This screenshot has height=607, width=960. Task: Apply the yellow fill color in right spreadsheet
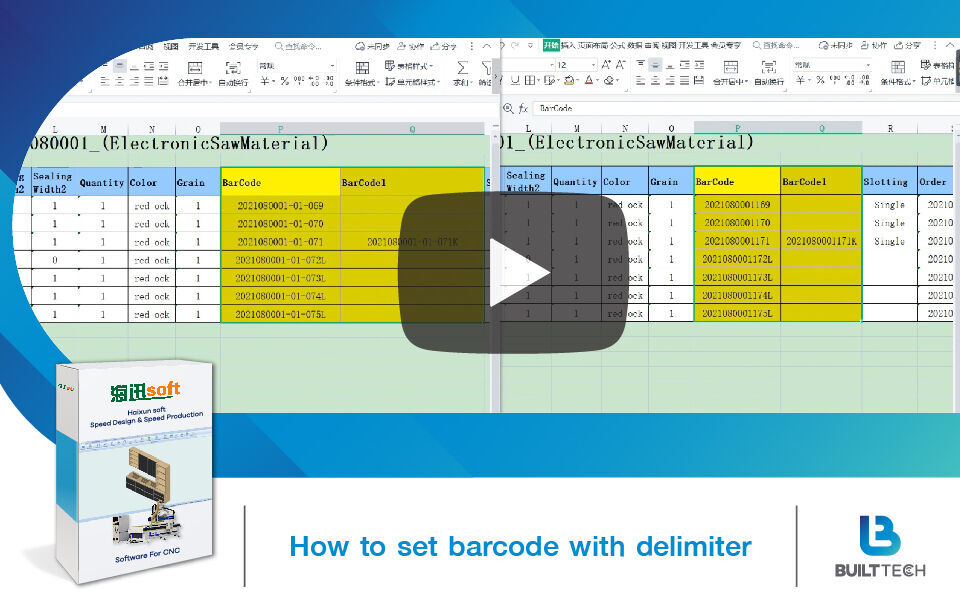coord(569,80)
